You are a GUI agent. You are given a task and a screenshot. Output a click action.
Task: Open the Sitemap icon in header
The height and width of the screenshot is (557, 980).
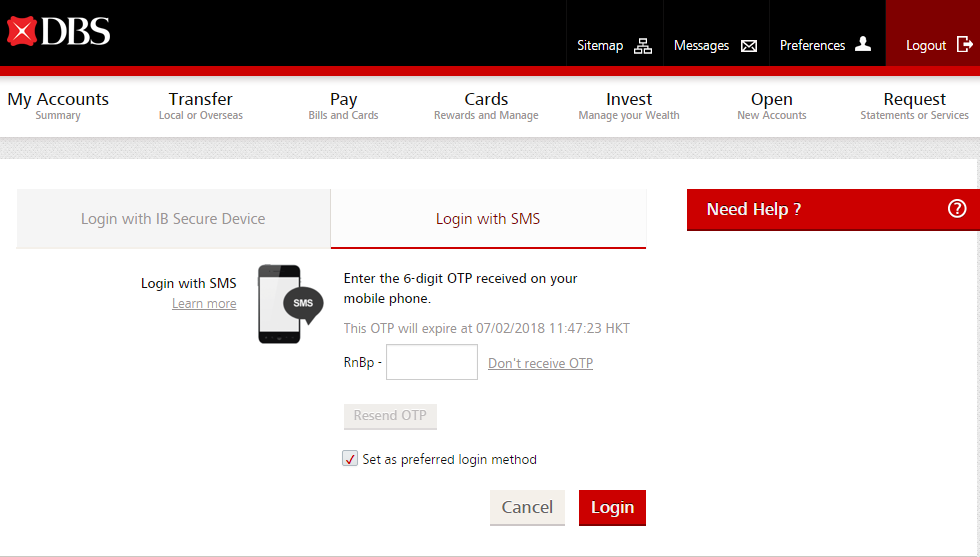coord(643,46)
